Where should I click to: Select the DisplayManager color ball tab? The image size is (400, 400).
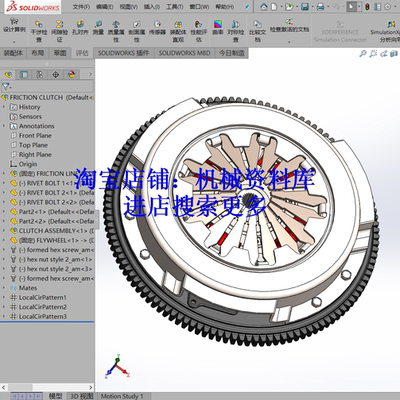(71, 74)
